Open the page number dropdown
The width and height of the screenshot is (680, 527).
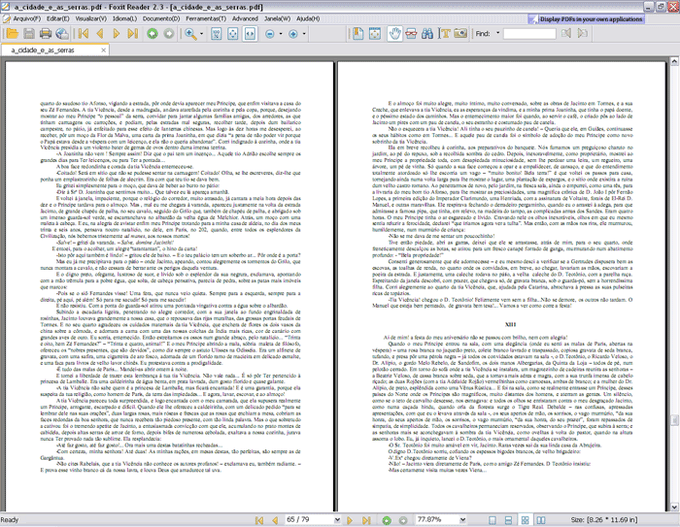coord(337,520)
